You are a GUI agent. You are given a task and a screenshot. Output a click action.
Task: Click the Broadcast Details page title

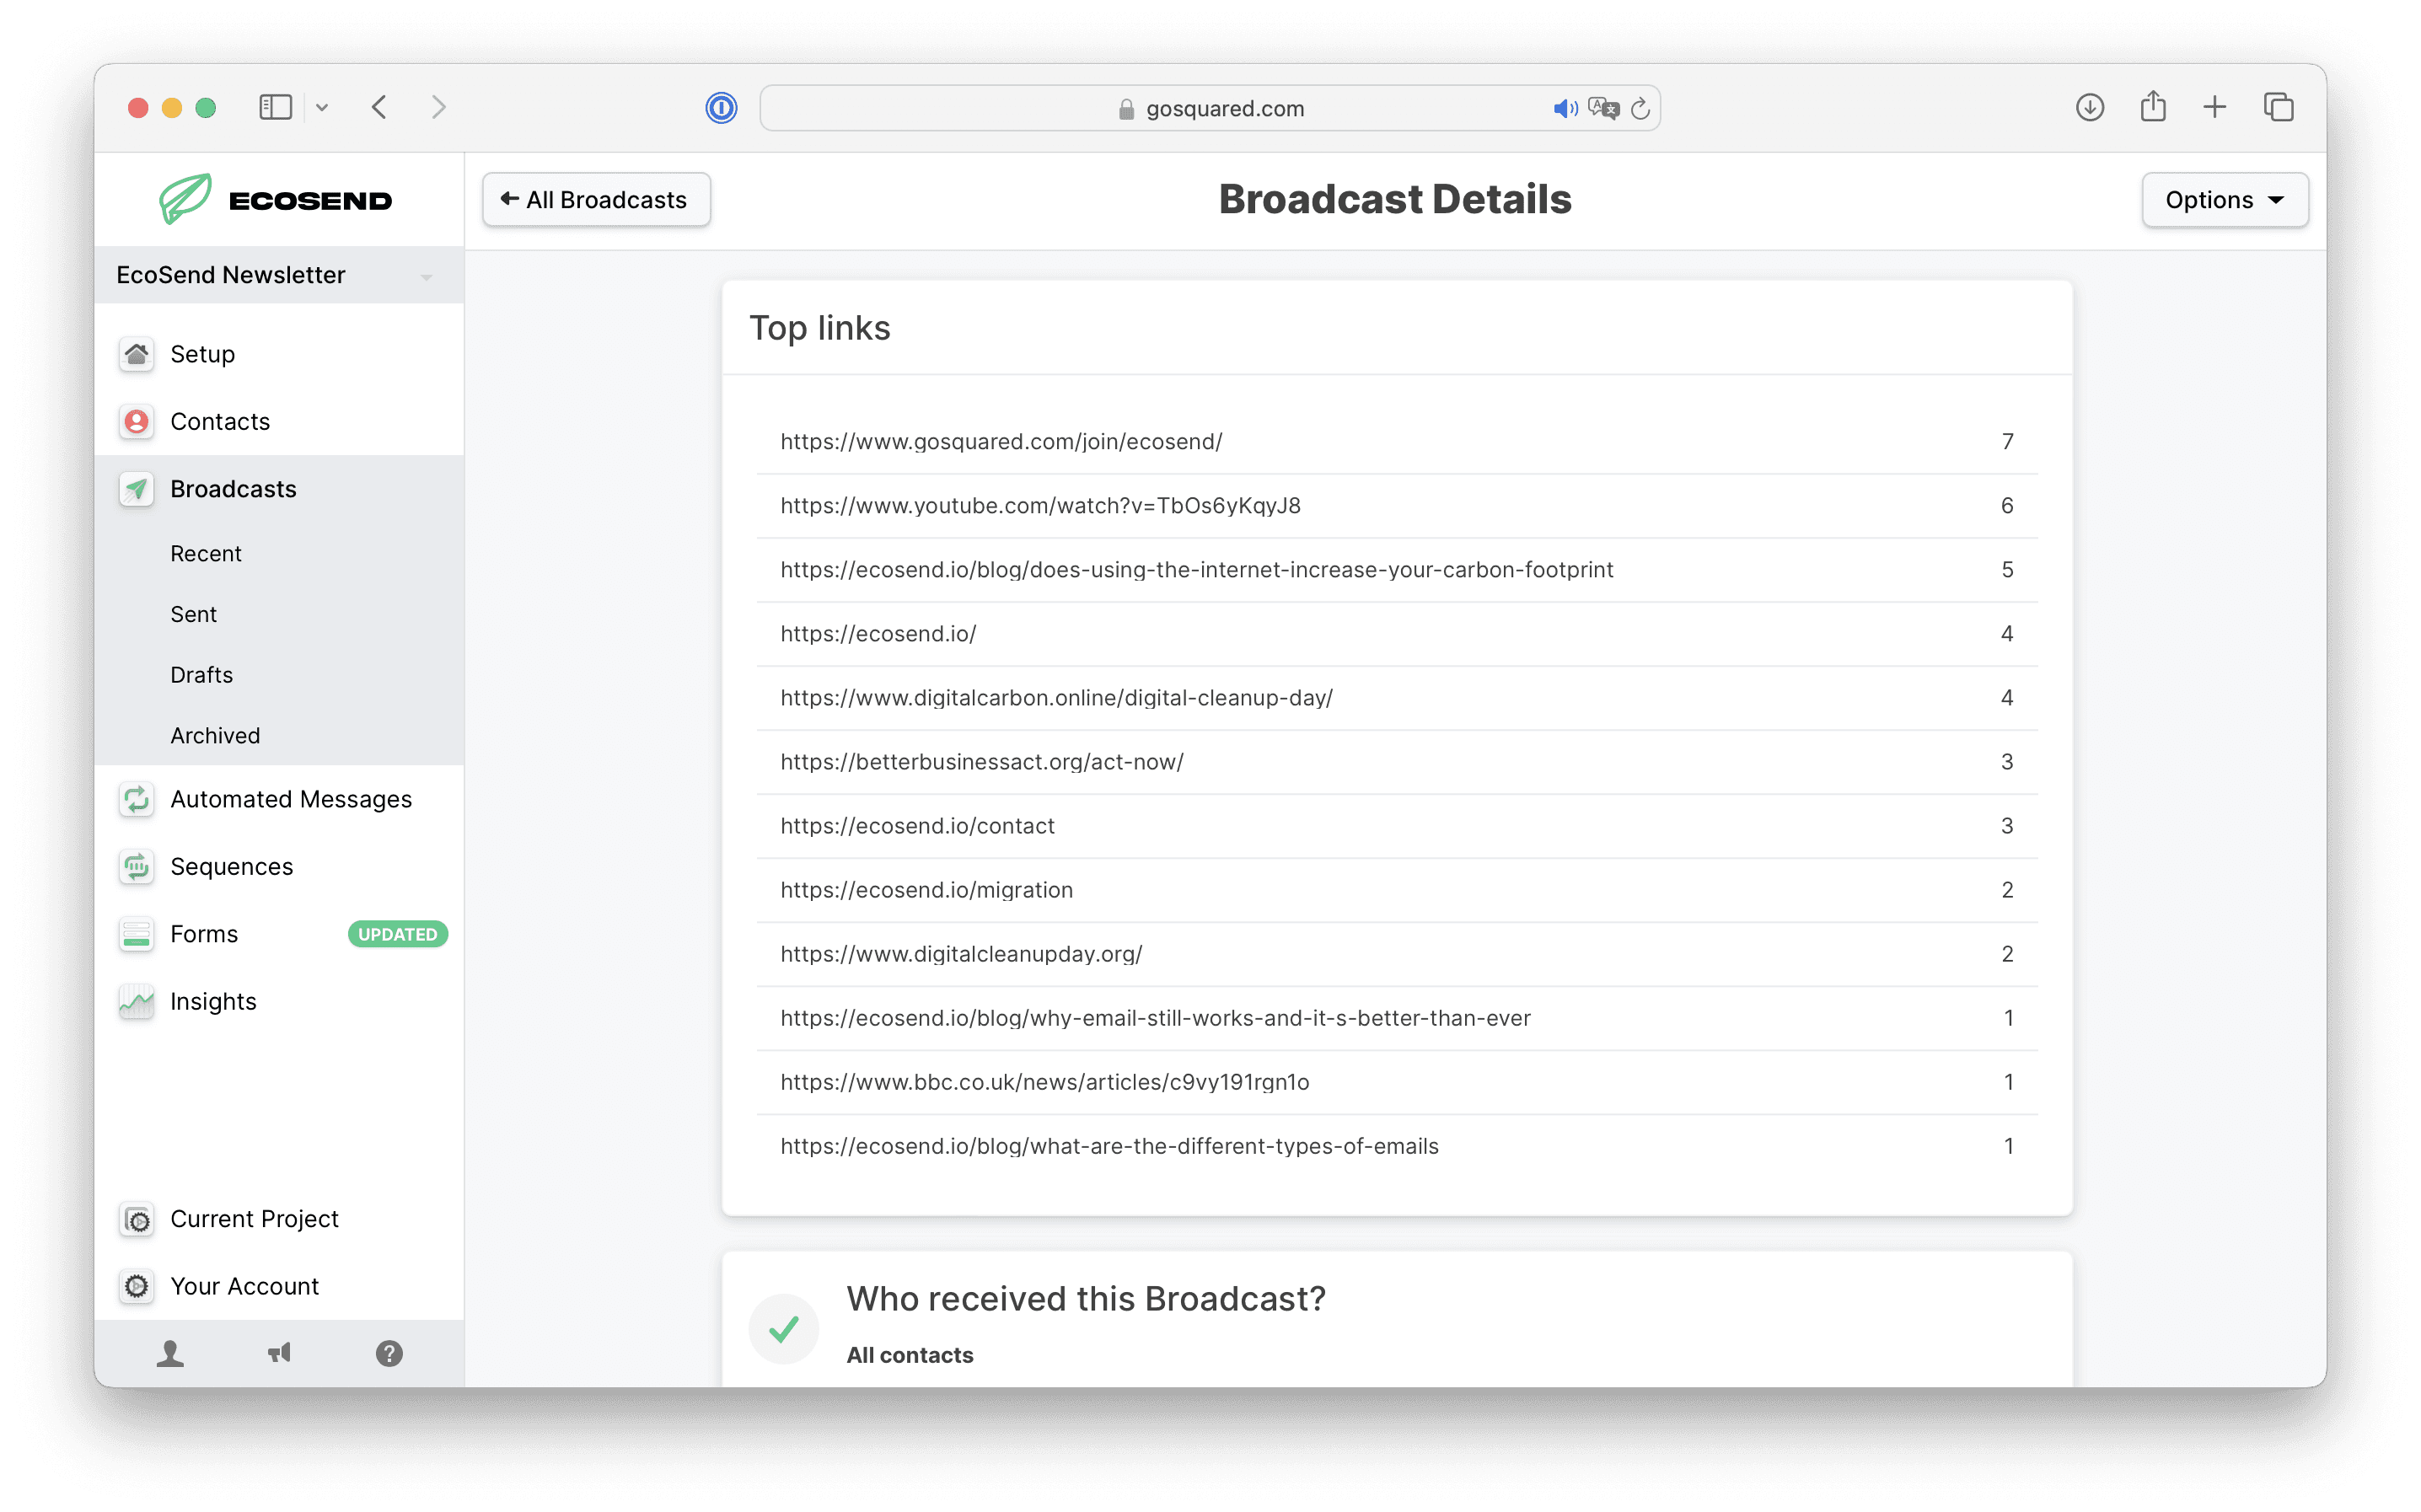[x=1394, y=199]
